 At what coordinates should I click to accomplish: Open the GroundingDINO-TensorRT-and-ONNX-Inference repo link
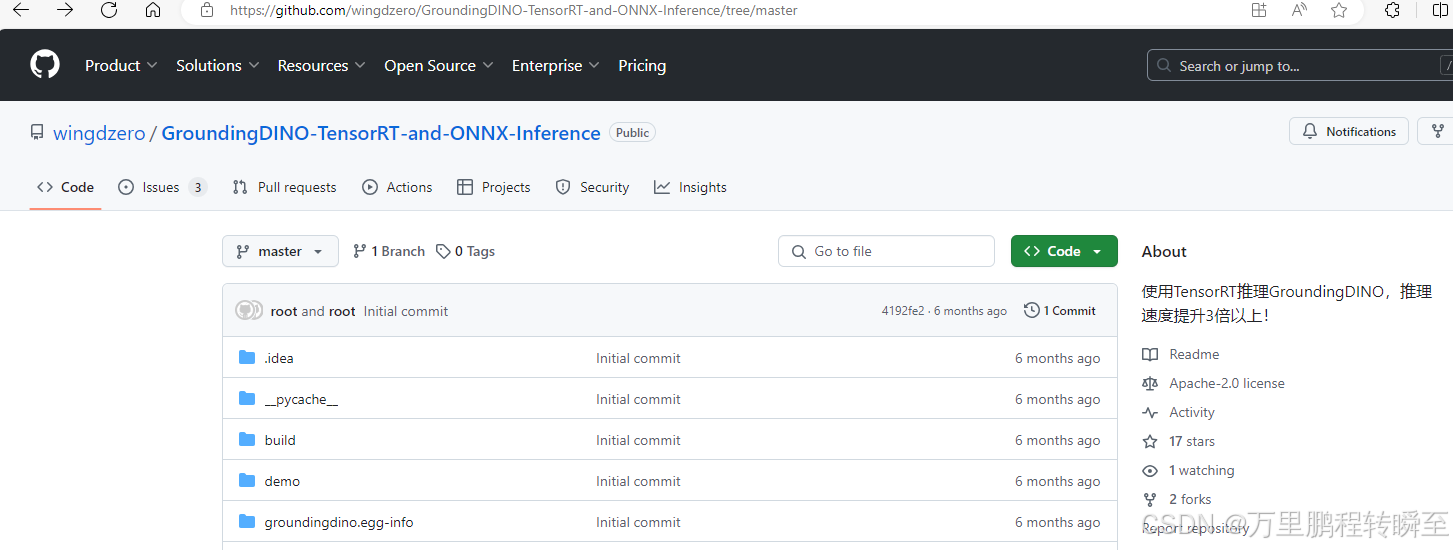tap(381, 133)
